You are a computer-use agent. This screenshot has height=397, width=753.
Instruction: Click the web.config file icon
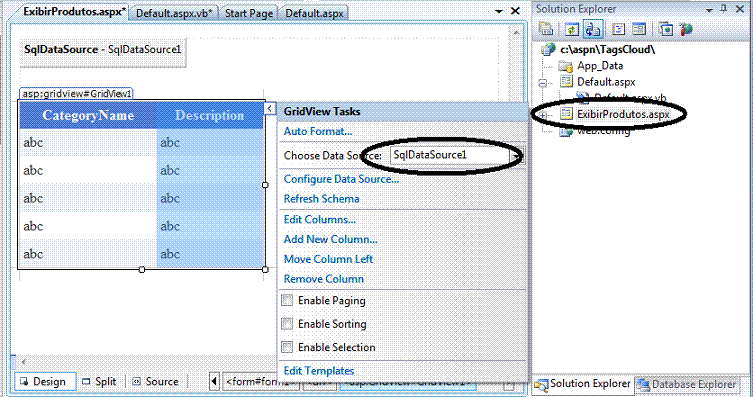pos(567,131)
